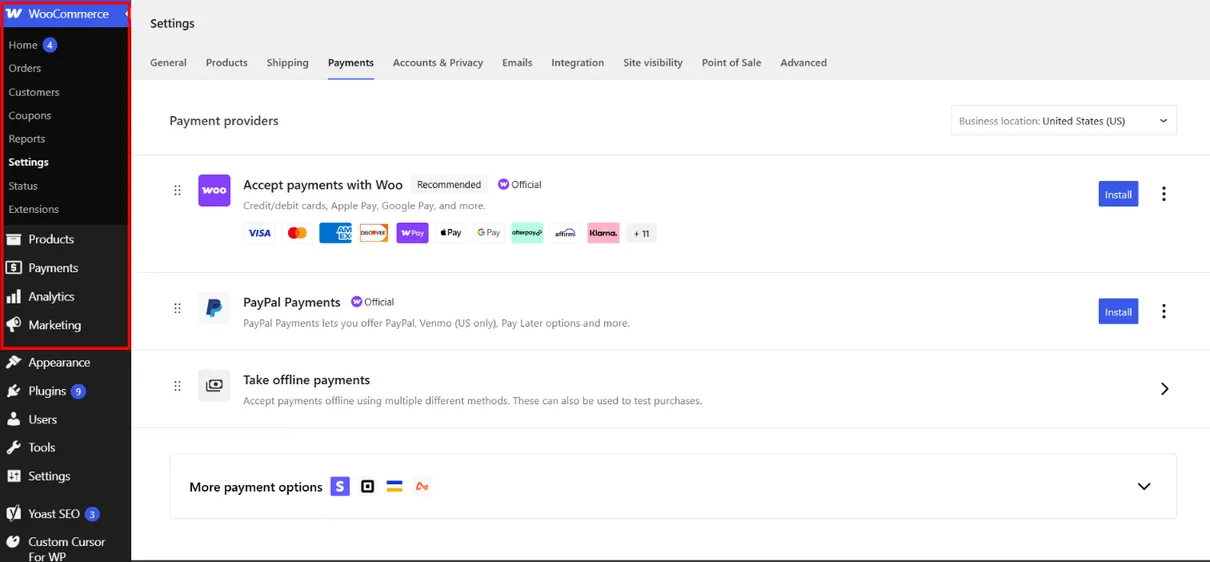This screenshot has width=1210, height=562.
Task: Click the drag handle for Accept payments with Woo
Action: pyautogui.click(x=177, y=190)
